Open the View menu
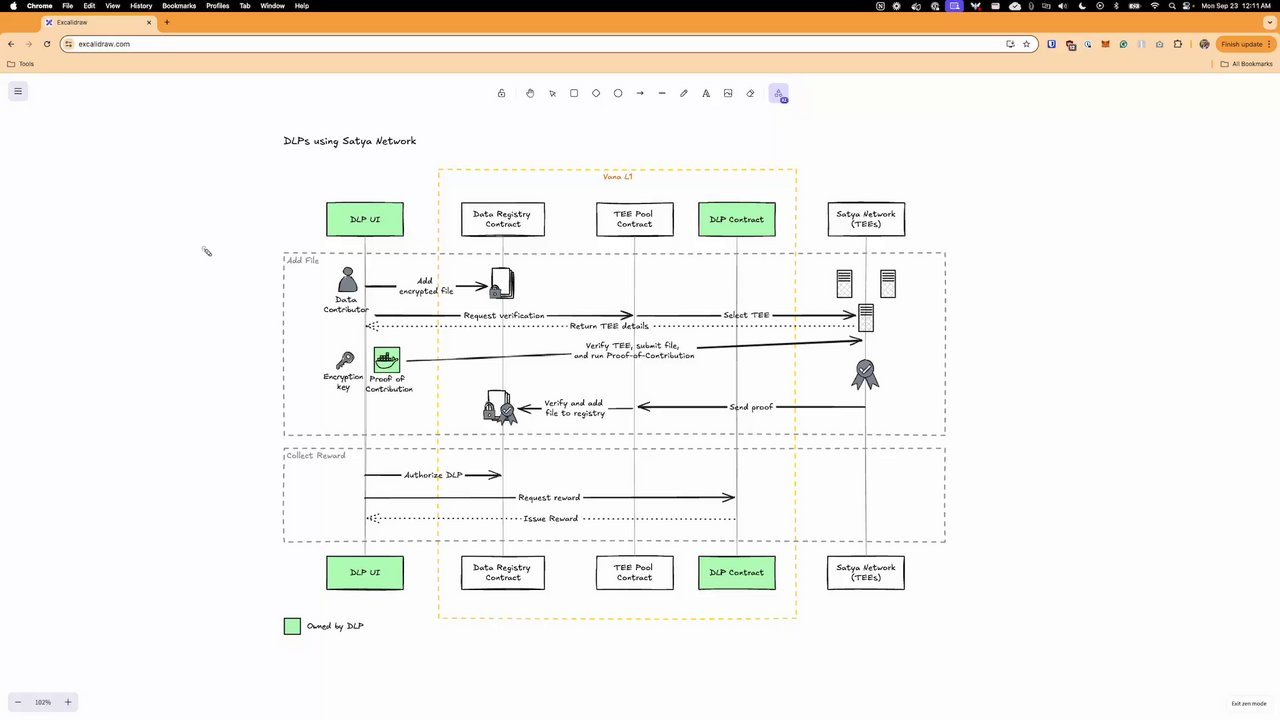Screen dimensions: 1280x720 (113, 6)
